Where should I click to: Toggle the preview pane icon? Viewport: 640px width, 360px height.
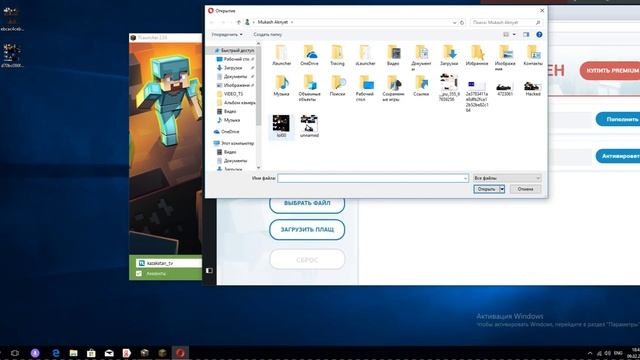click(x=526, y=35)
